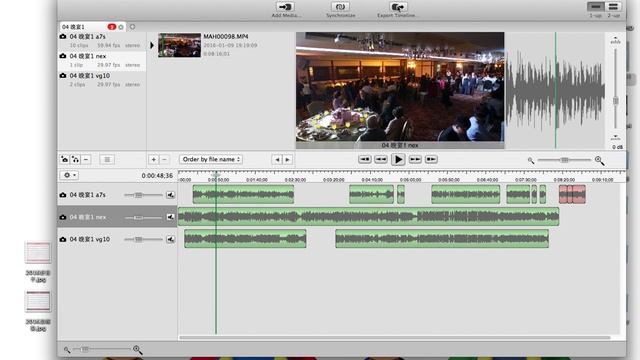The height and width of the screenshot is (360, 640).
Task: Select the 04 晚宴1 project tab
Action: [x=92, y=27]
